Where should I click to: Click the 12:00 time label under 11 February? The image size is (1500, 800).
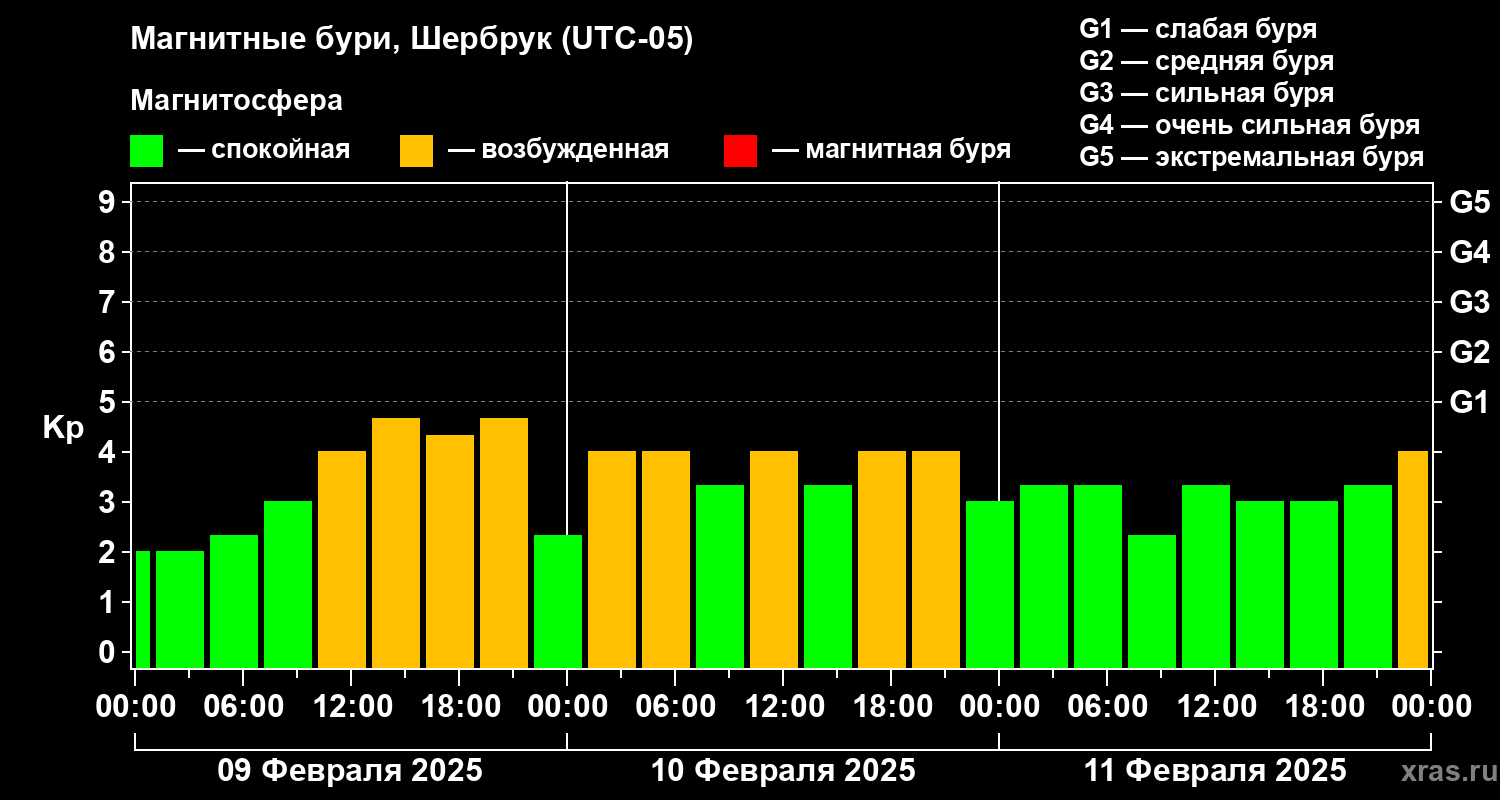click(x=1215, y=707)
